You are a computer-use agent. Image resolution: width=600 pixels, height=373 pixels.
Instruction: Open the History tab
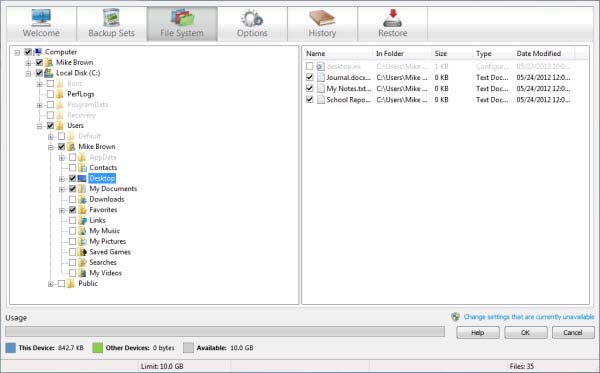click(x=323, y=23)
